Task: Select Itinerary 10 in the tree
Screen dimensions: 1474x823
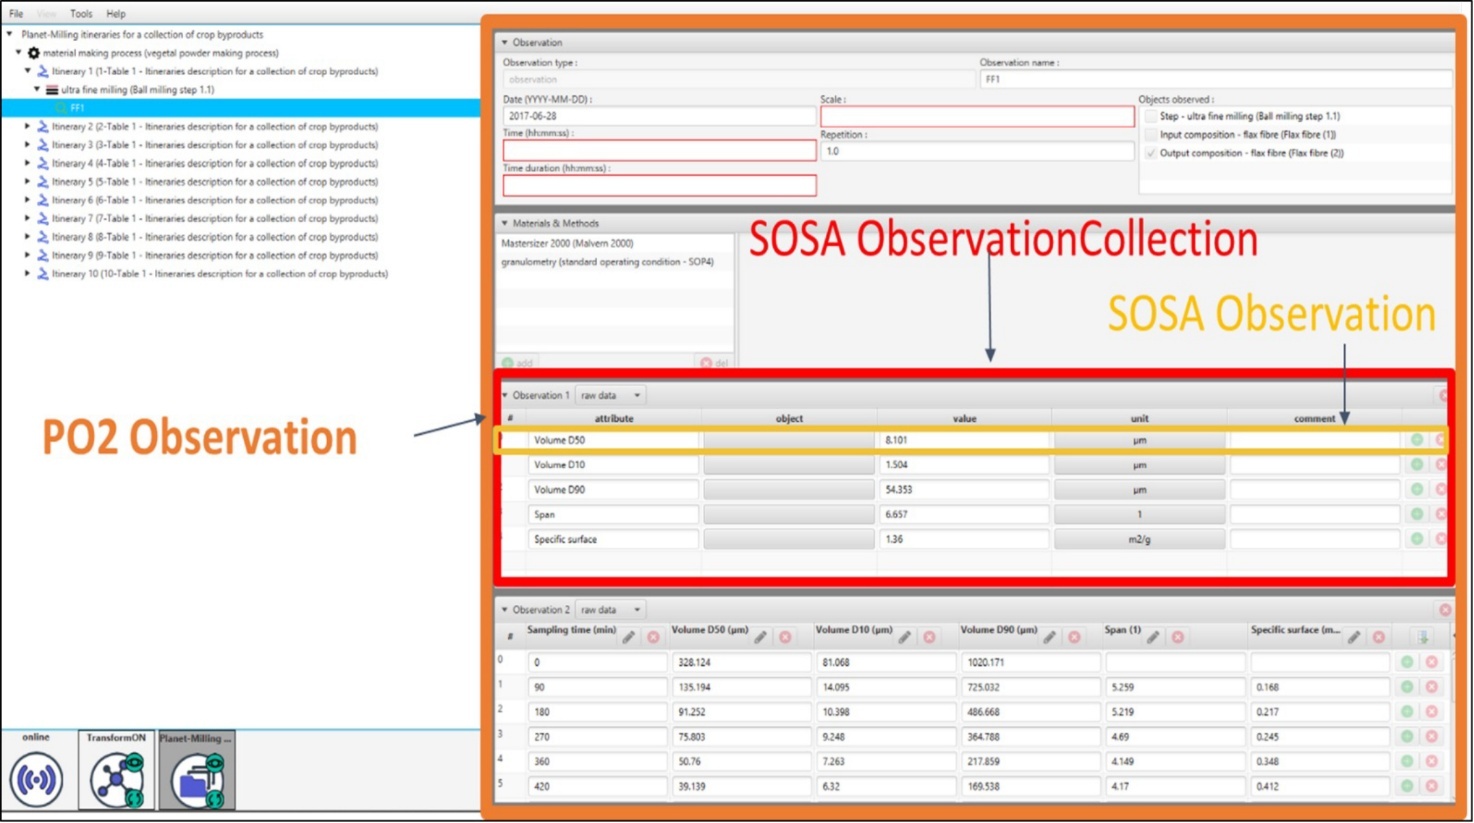Action: coord(219,274)
